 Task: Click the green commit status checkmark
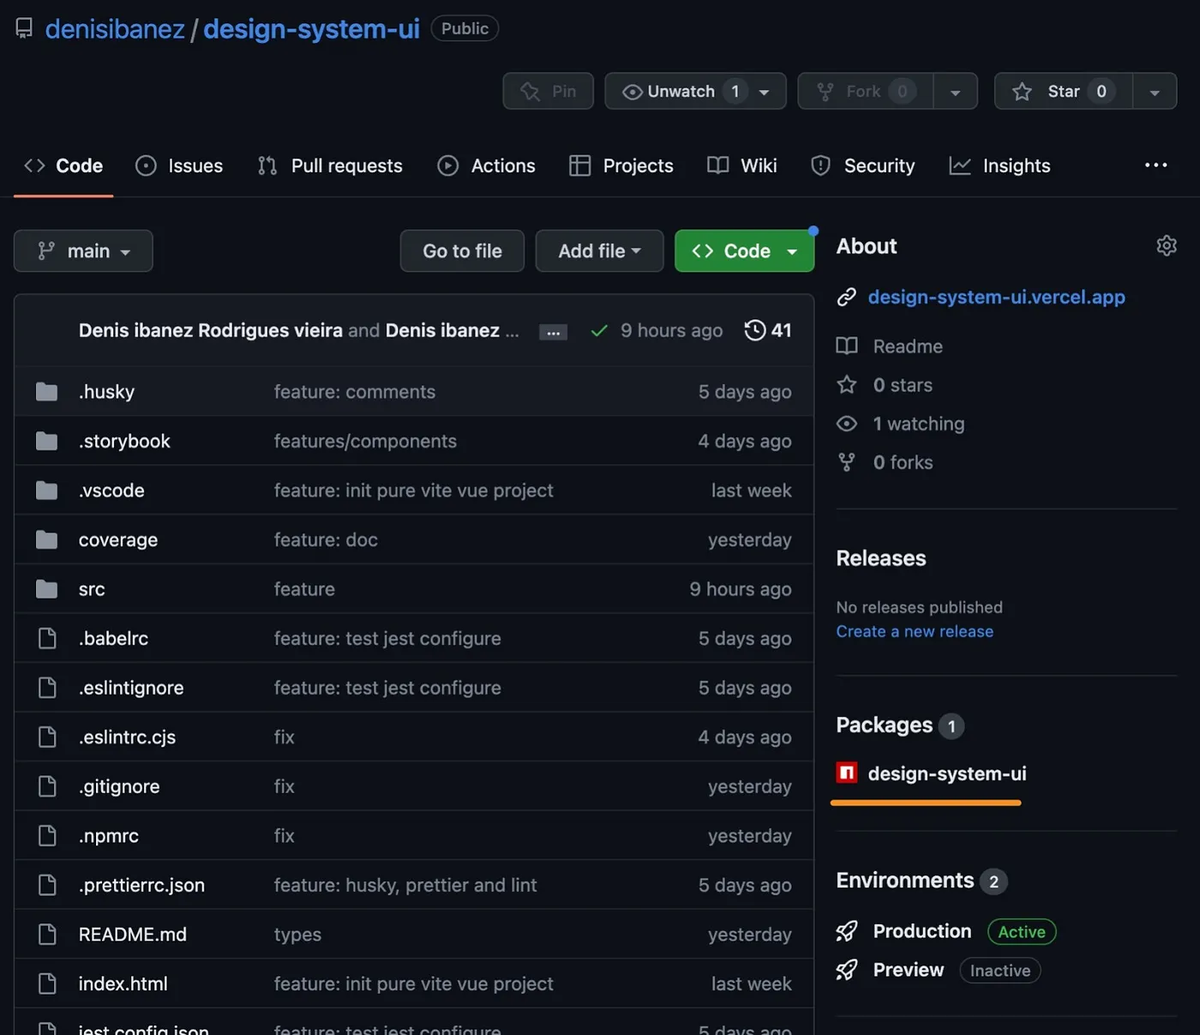click(x=599, y=330)
